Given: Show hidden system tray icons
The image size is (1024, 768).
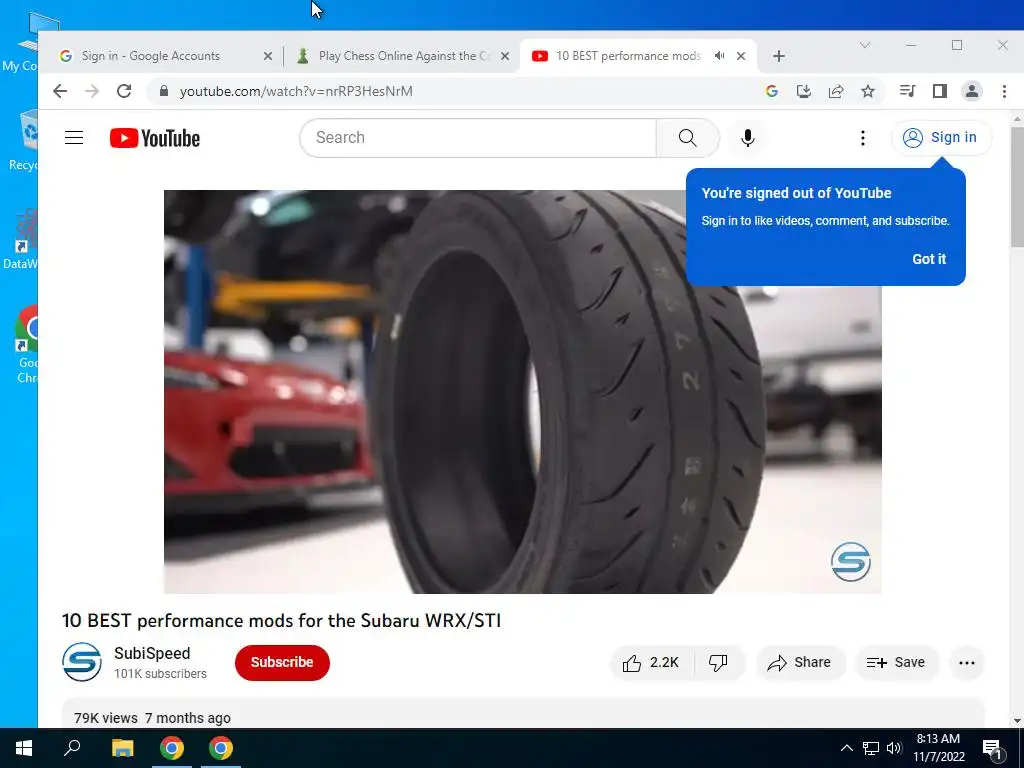Looking at the screenshot, I should click(x=846, y=748).
